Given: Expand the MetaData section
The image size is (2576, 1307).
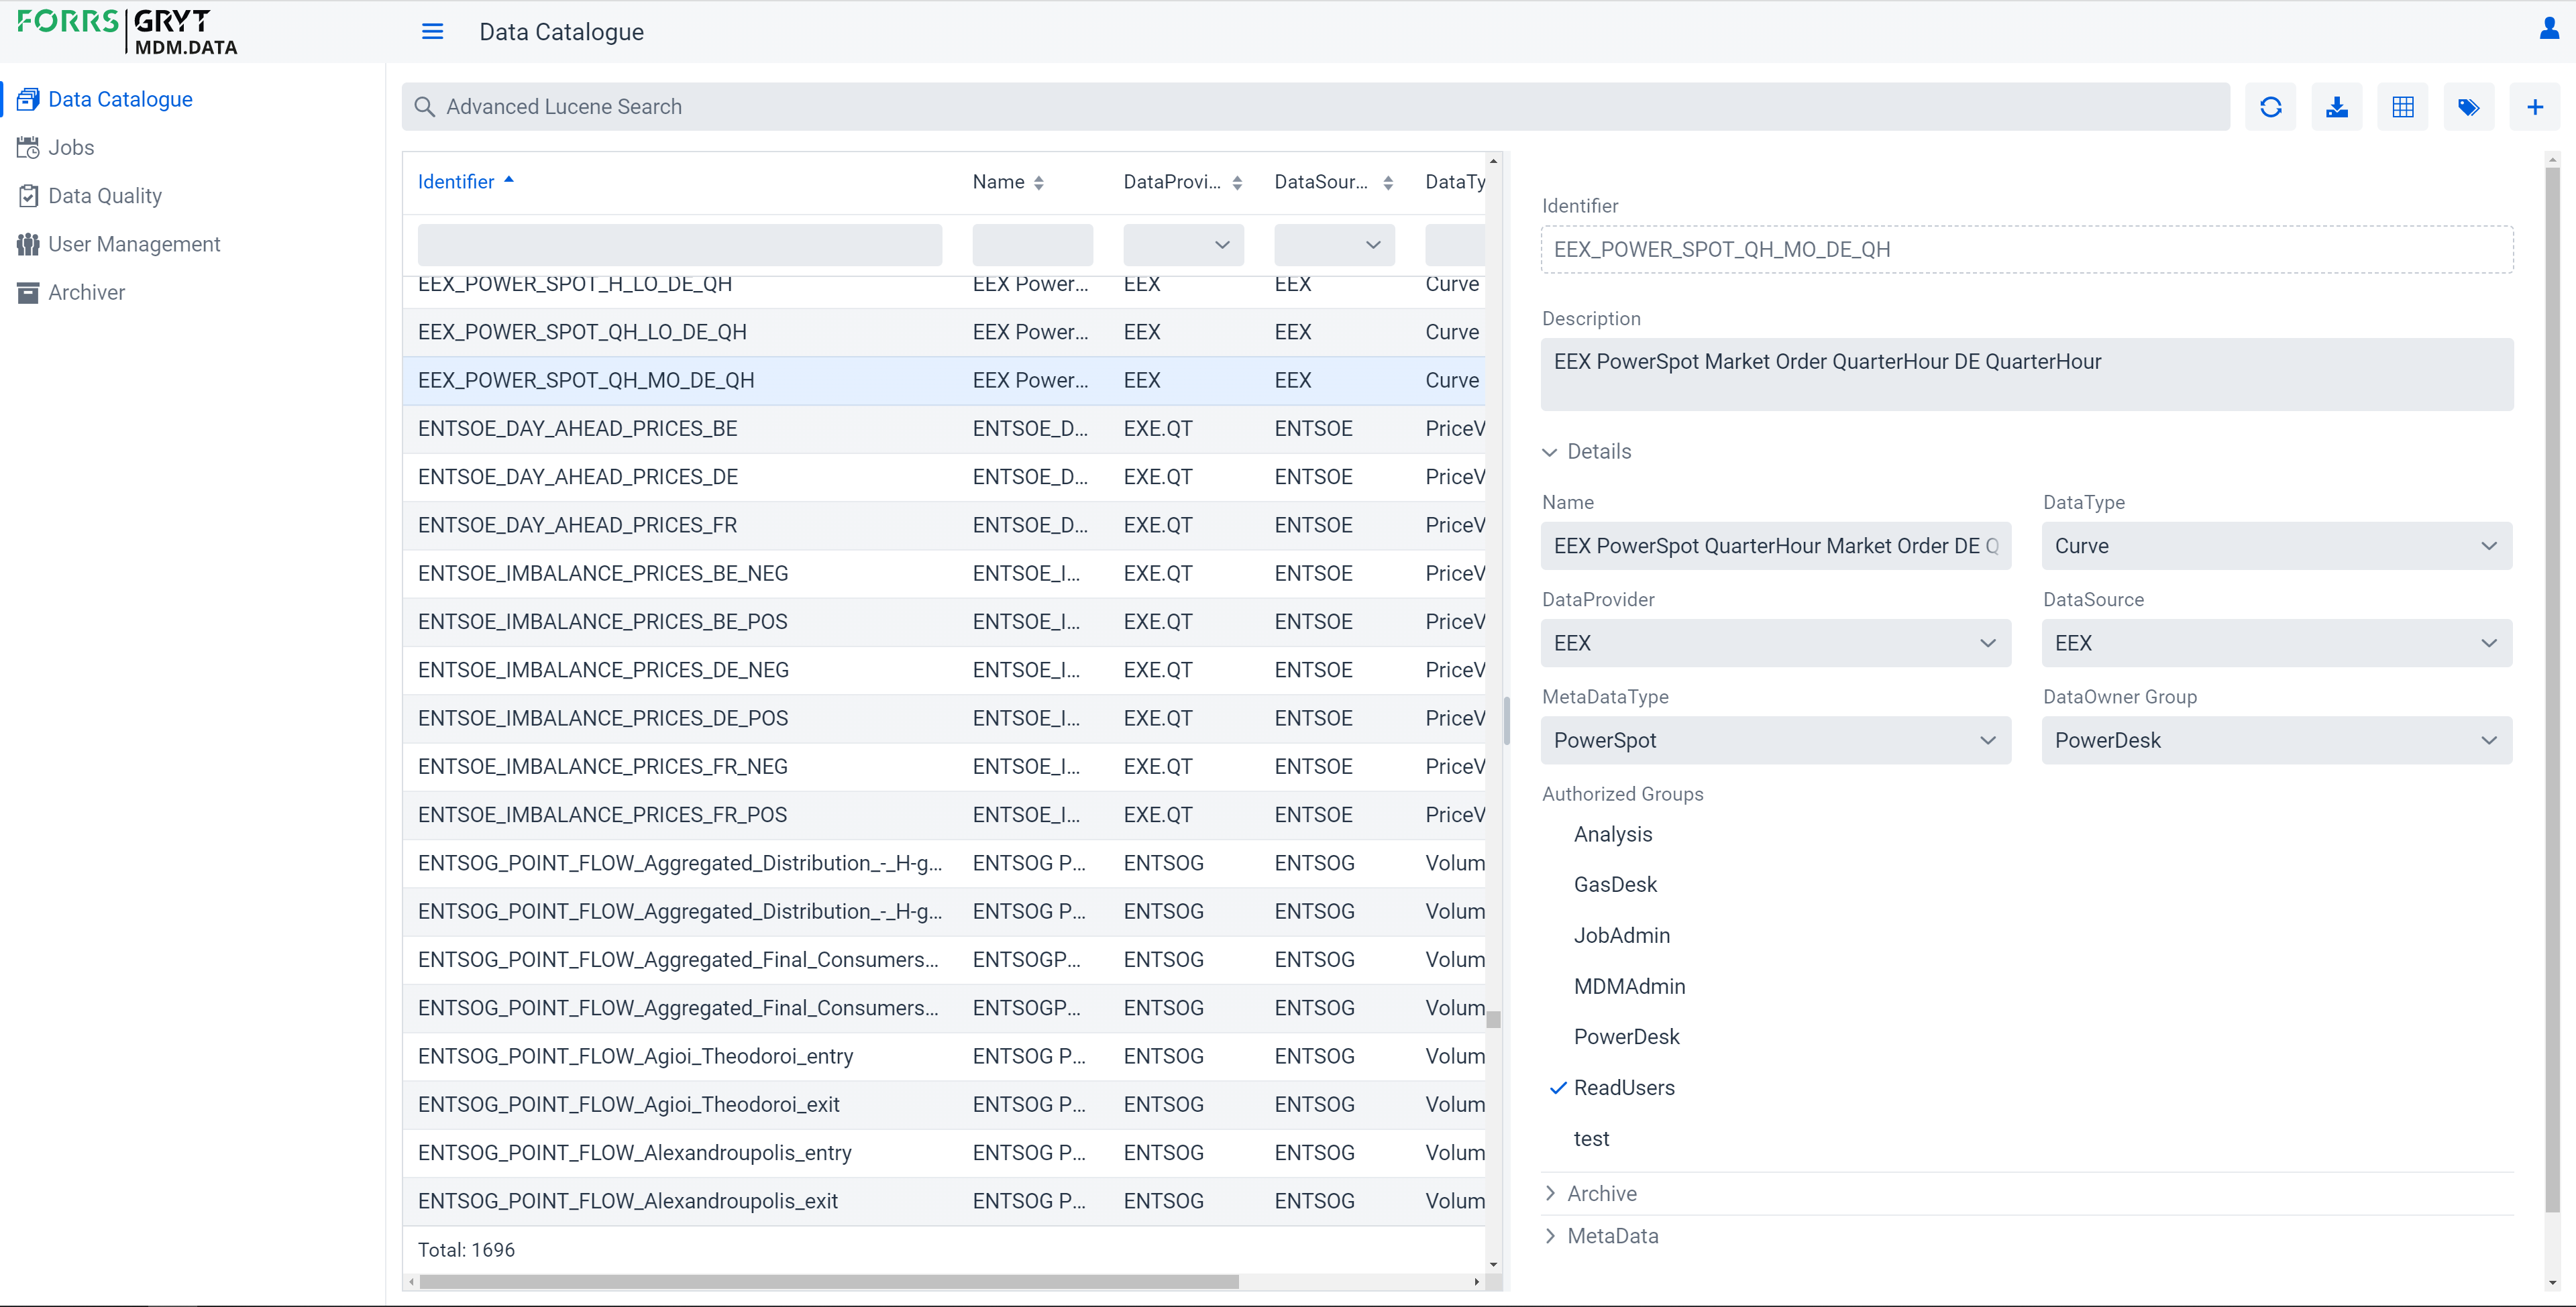Looking at the screenshot, I should [x=1600, y=1236].
